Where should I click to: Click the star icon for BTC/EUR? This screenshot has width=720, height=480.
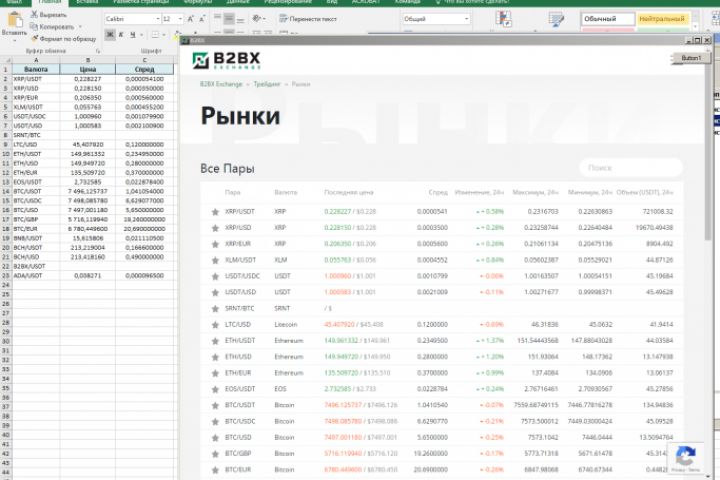point(215,470)
